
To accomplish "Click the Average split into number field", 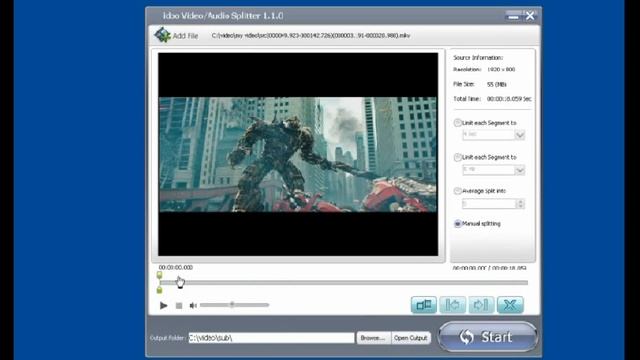I will click(x=489, y=204).
